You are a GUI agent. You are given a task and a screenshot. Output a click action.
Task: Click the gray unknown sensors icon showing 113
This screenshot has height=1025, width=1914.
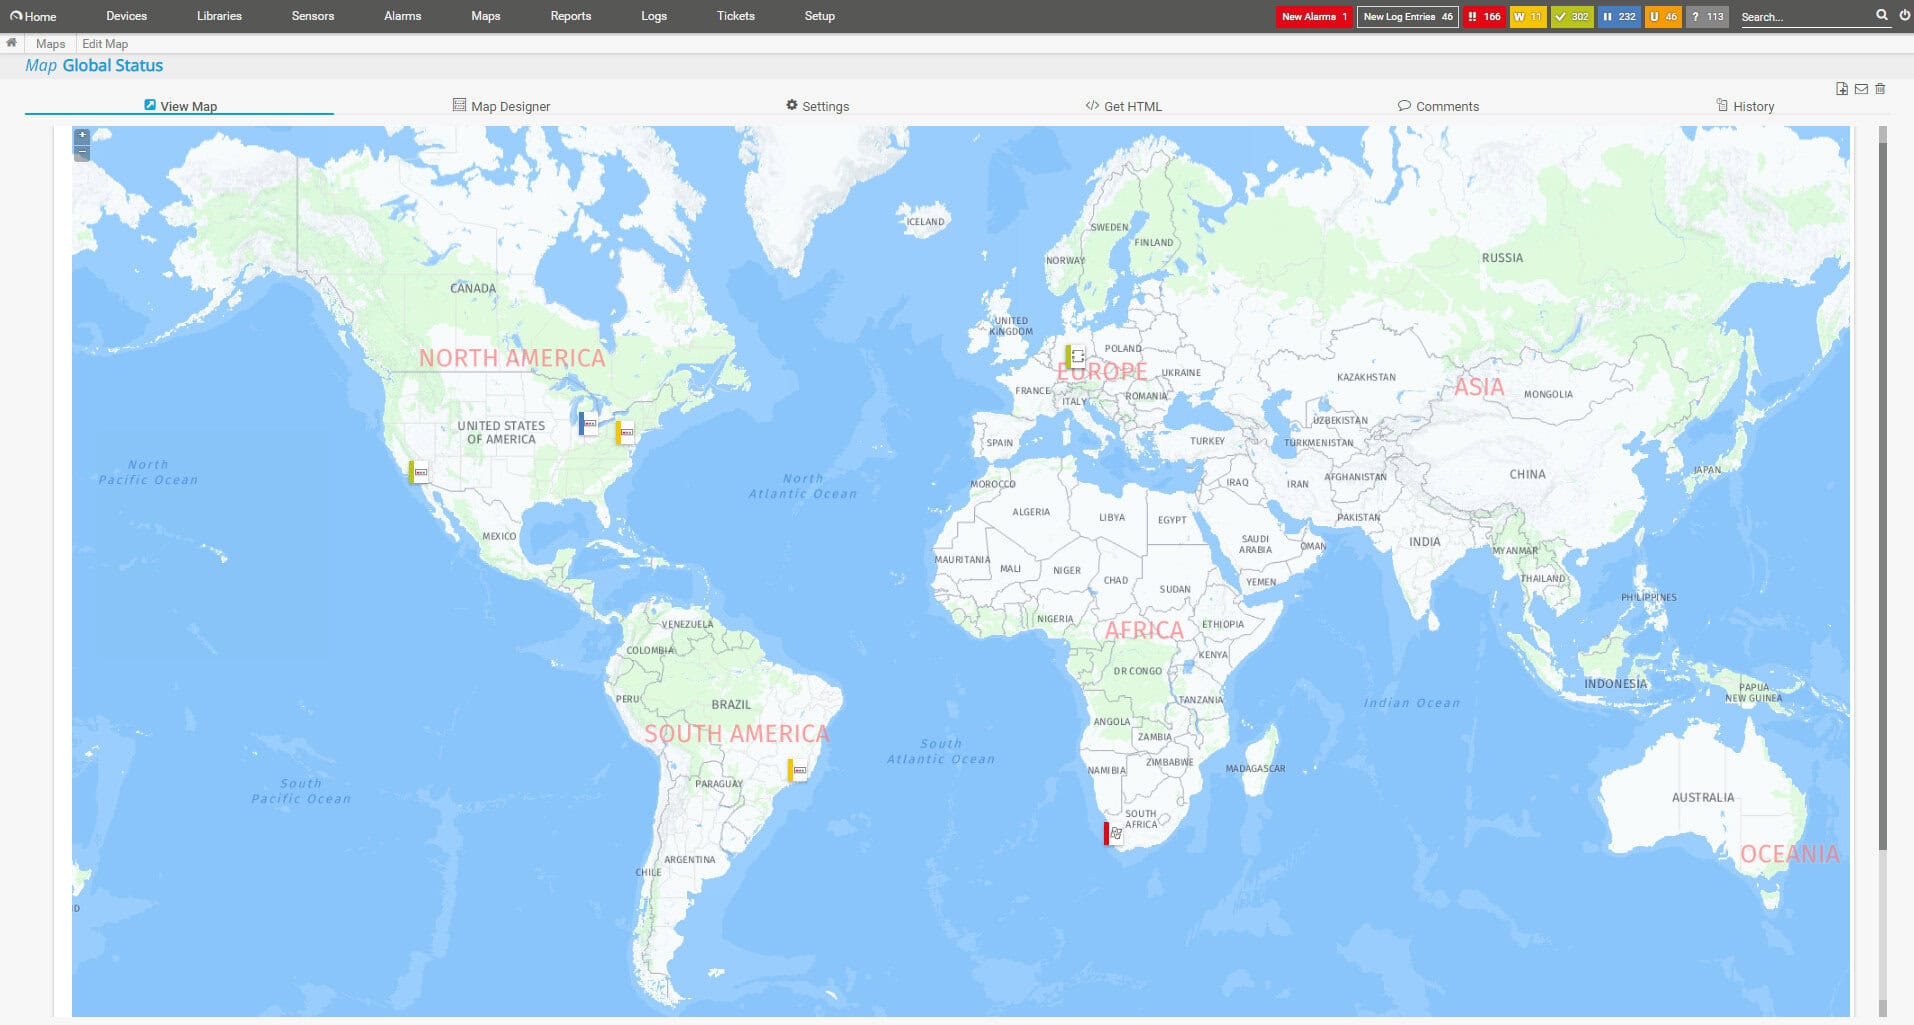[1705, 16]
